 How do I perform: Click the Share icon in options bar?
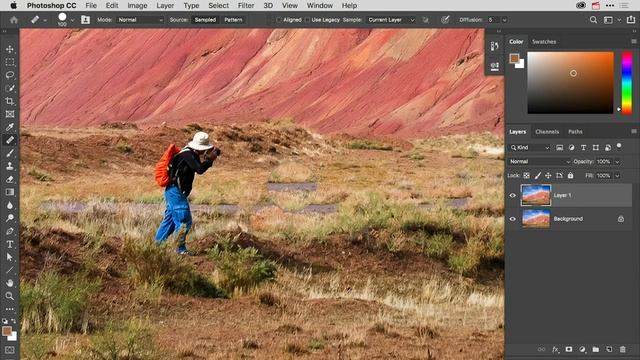pos(631,20)
